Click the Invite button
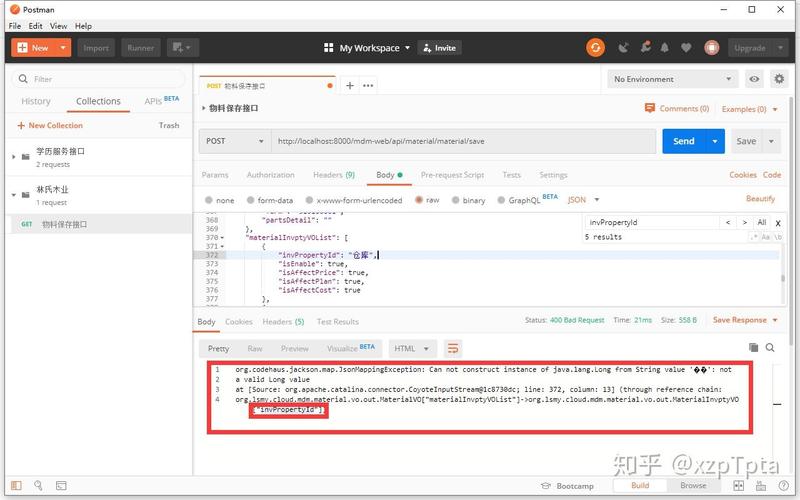Image resolution: width=800 pixels, height=500 pixels. point(439,48)
